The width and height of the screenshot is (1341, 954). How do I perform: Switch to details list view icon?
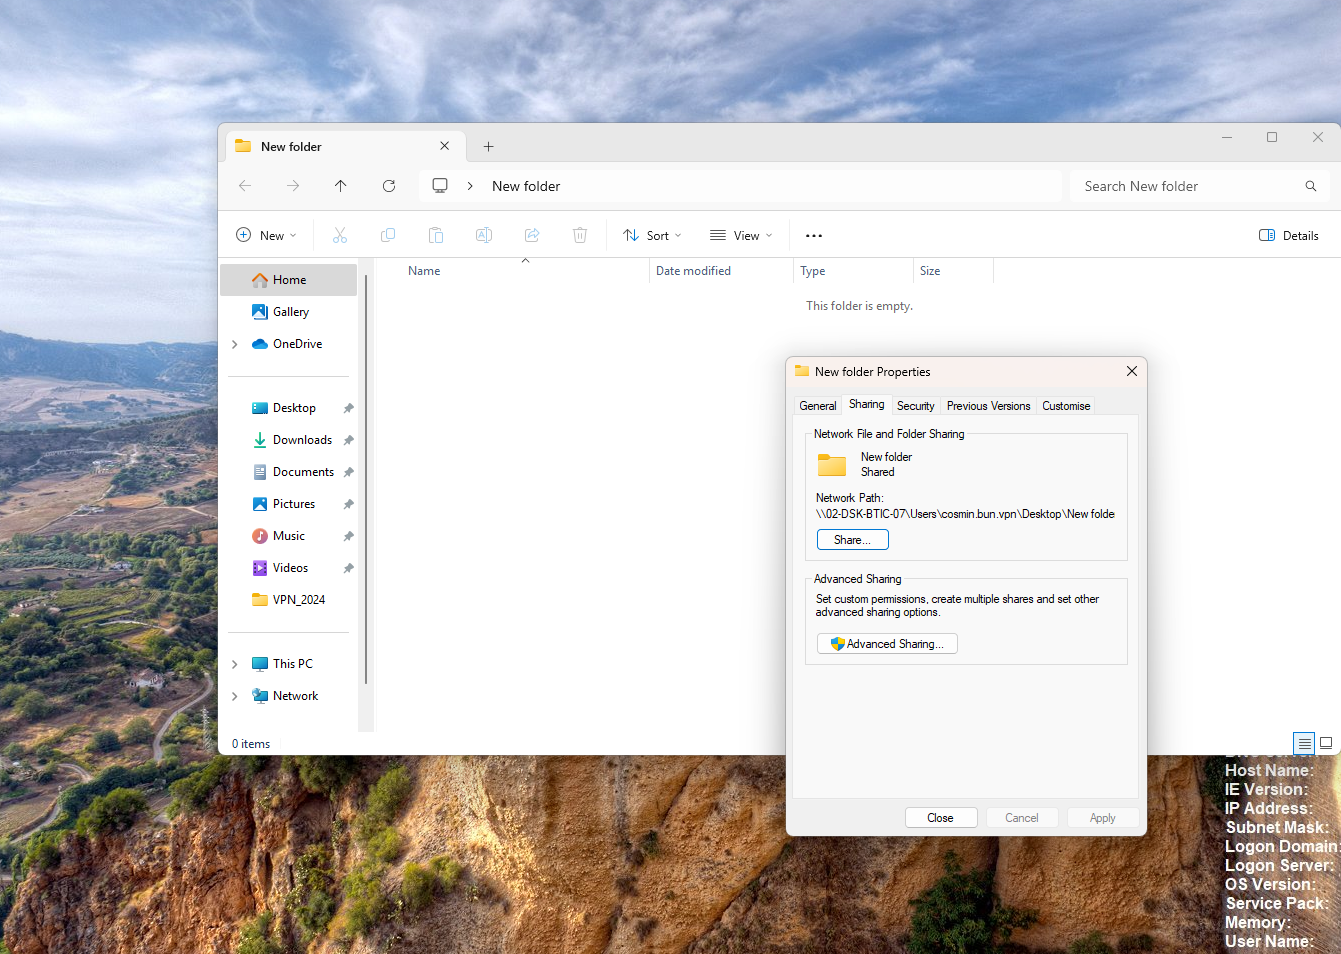click(x=1304, y=743)
